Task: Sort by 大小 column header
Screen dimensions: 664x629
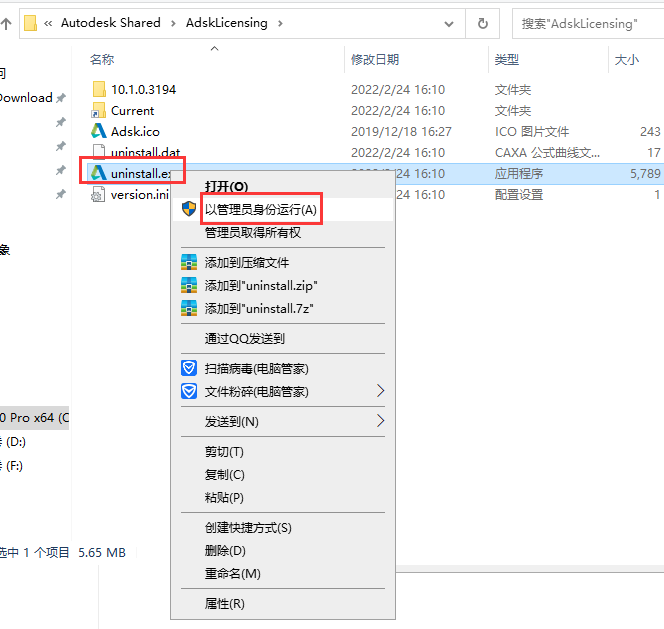Action: 627,59
